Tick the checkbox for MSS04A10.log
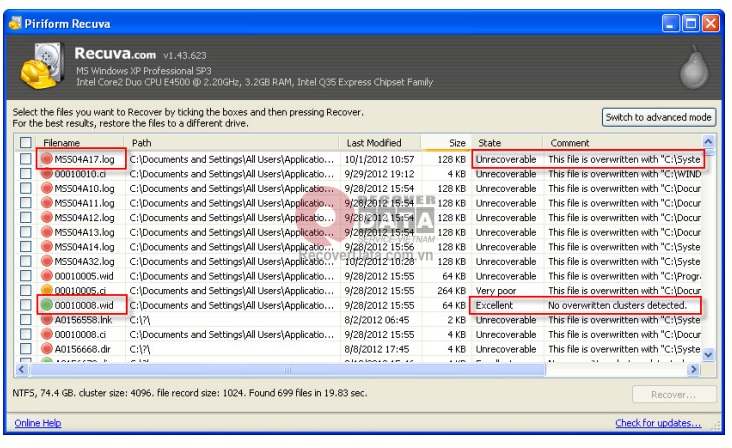 [x=26, y=189]
